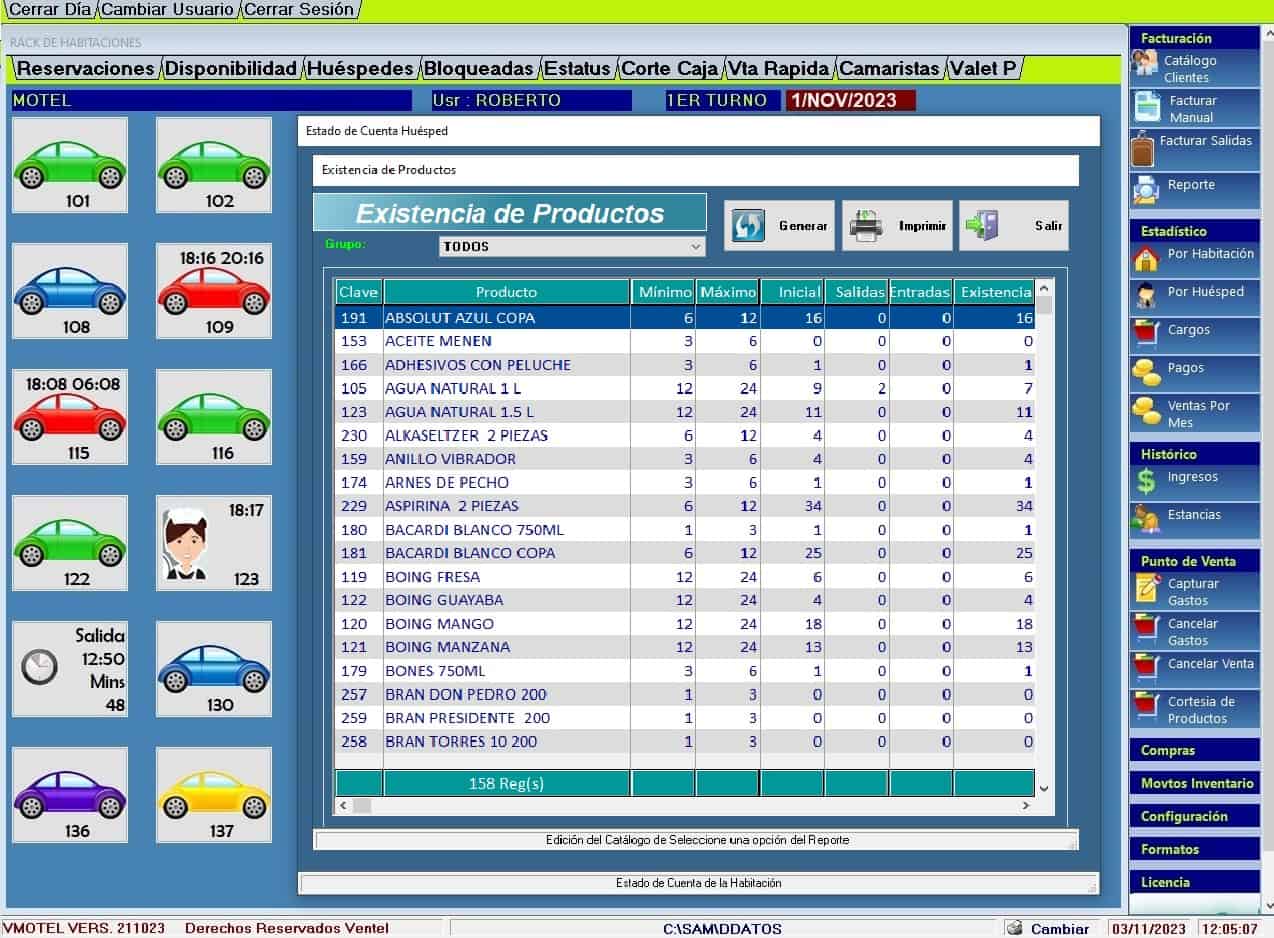The height and width of the screenshot is (938, 1274).
Task: Click the product table's vertical scrollbar down arrow
Action: click(x=1044, y=788)
